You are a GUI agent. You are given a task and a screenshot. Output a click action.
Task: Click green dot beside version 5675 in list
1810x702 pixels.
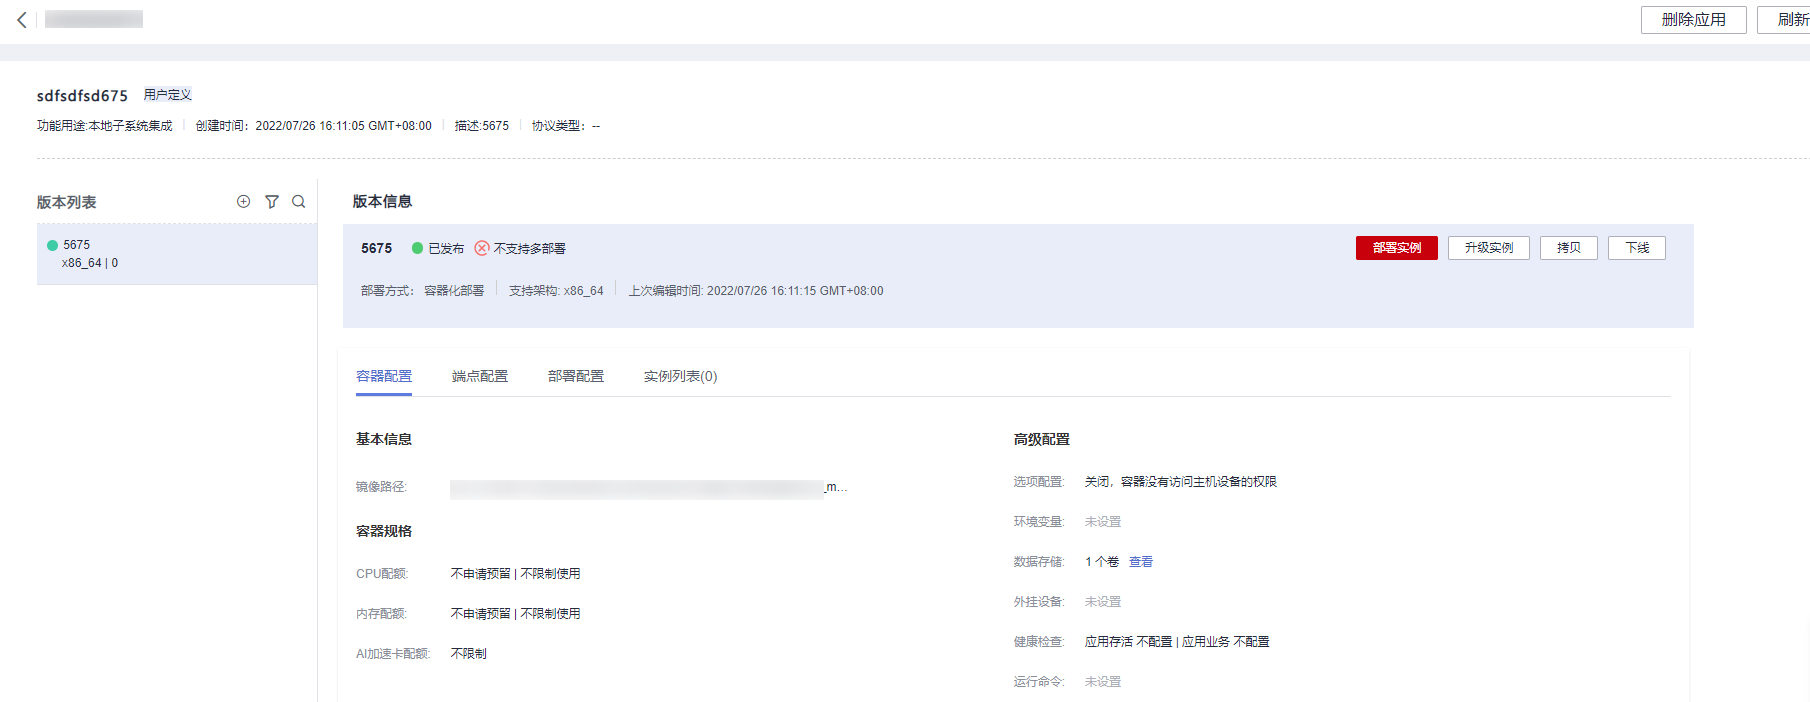(x=52, y=245)
